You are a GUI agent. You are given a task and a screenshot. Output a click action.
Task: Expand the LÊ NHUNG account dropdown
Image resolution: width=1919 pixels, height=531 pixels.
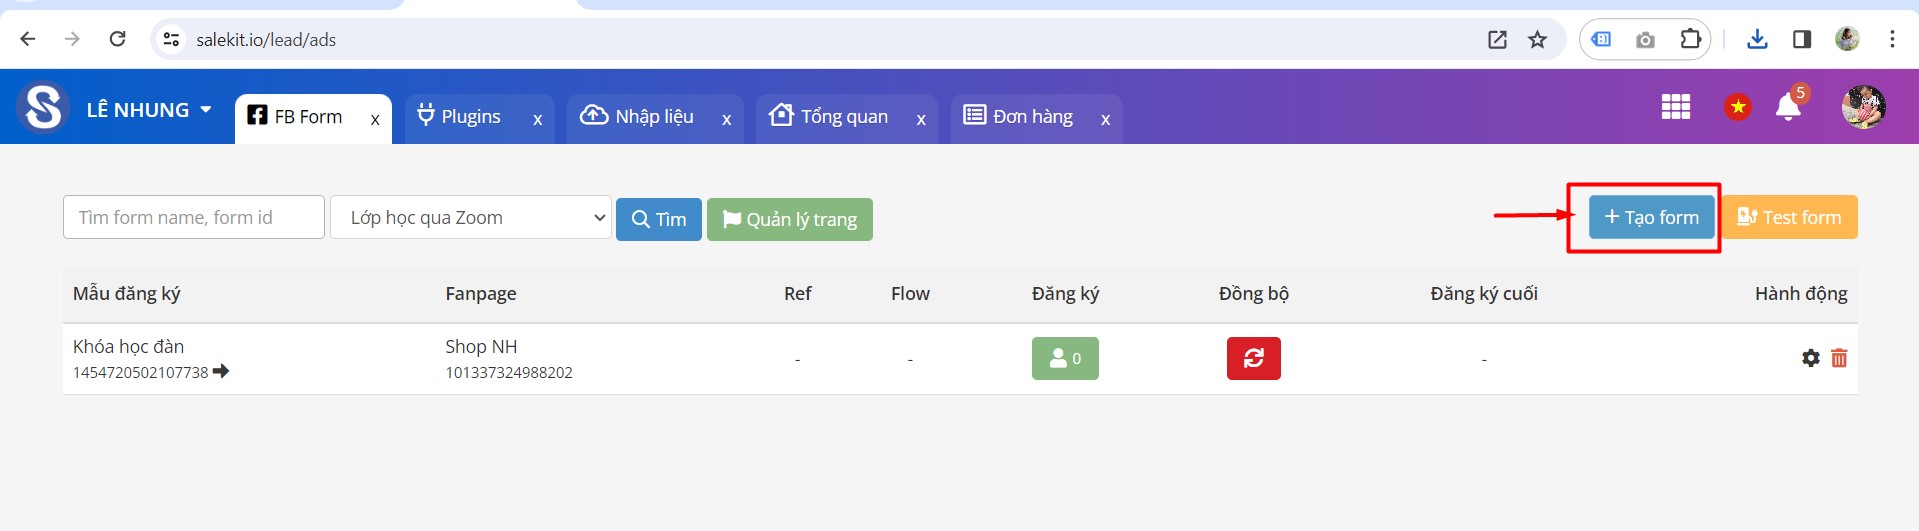tap(149, 110)
